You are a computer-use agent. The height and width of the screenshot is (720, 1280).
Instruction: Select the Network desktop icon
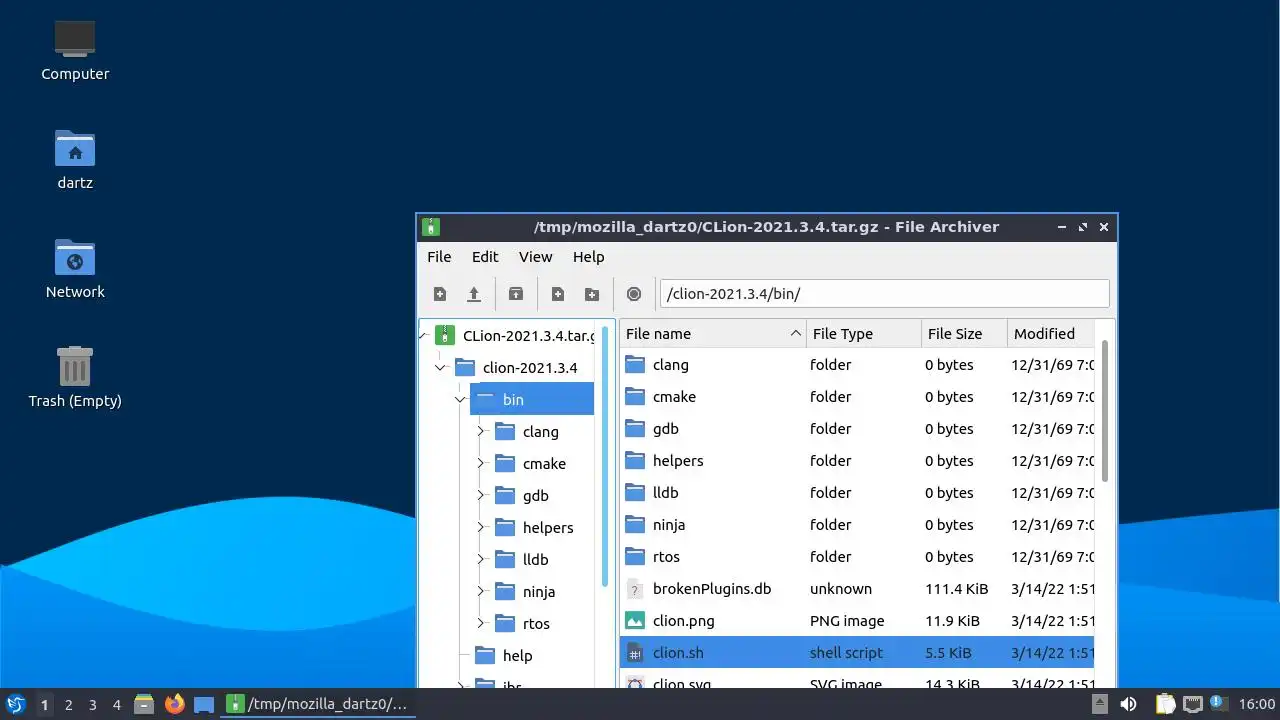click(x=75, y=268)
